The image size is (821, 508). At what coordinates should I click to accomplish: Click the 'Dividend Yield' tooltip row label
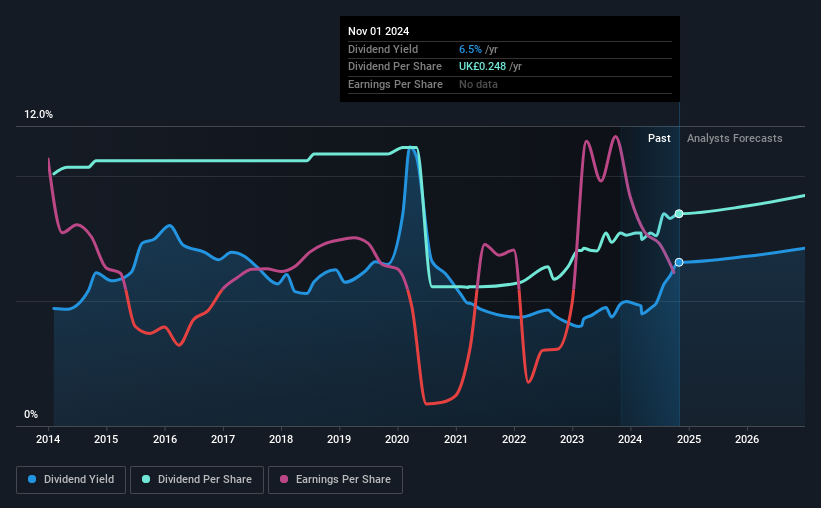point(383,49)
